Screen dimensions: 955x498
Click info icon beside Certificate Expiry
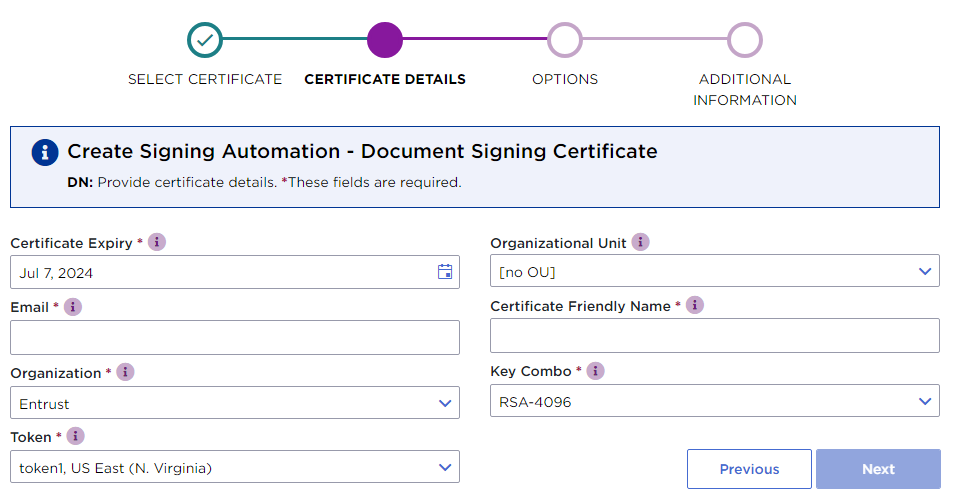coord(157,242)
